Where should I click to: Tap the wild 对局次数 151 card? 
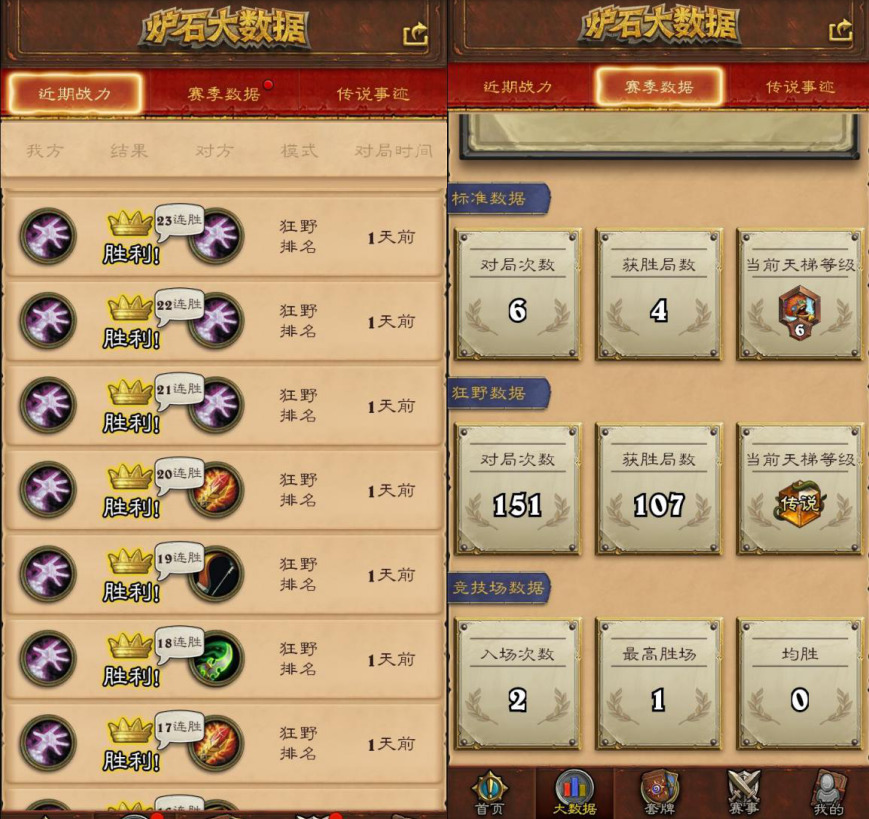(x=518, y=489)
